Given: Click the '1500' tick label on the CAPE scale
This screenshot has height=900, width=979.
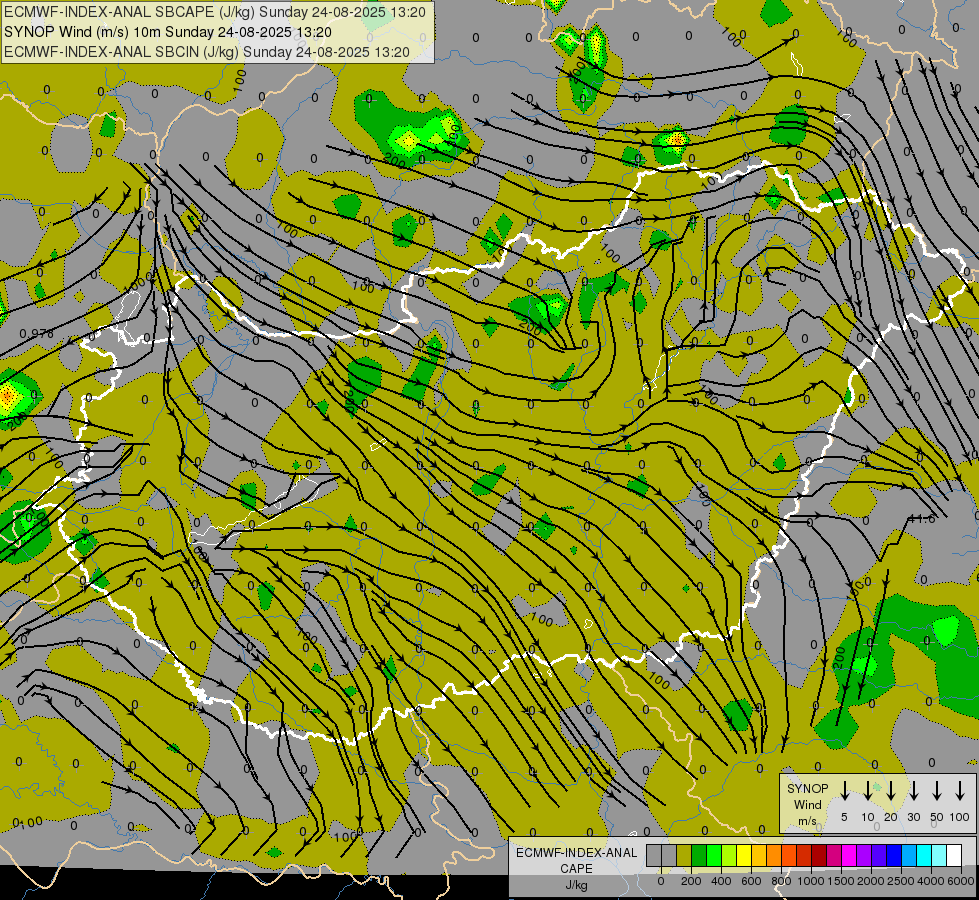Looking at the screenshot, I should [841, 881].
